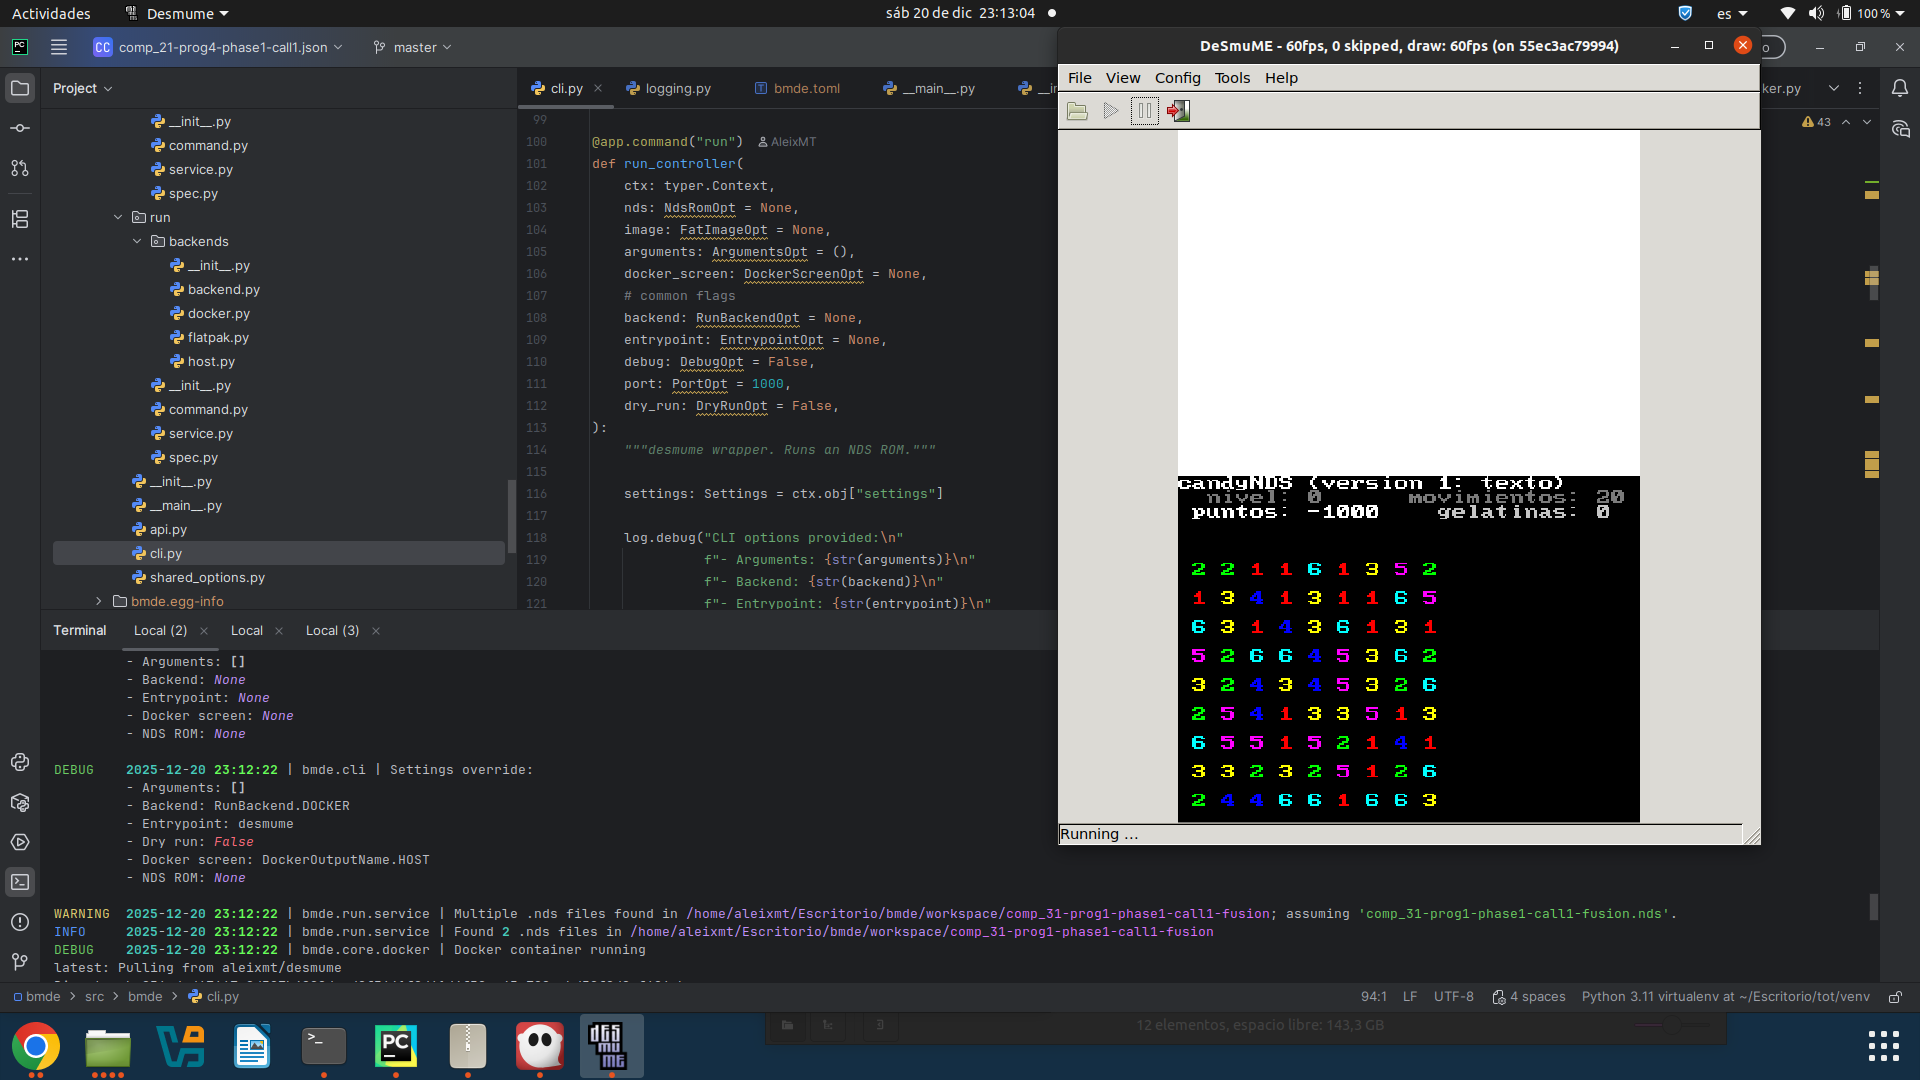Select the Local (3) terminal tab
The height and width of the screenshot is (1080, 1920).
point(332,631)
